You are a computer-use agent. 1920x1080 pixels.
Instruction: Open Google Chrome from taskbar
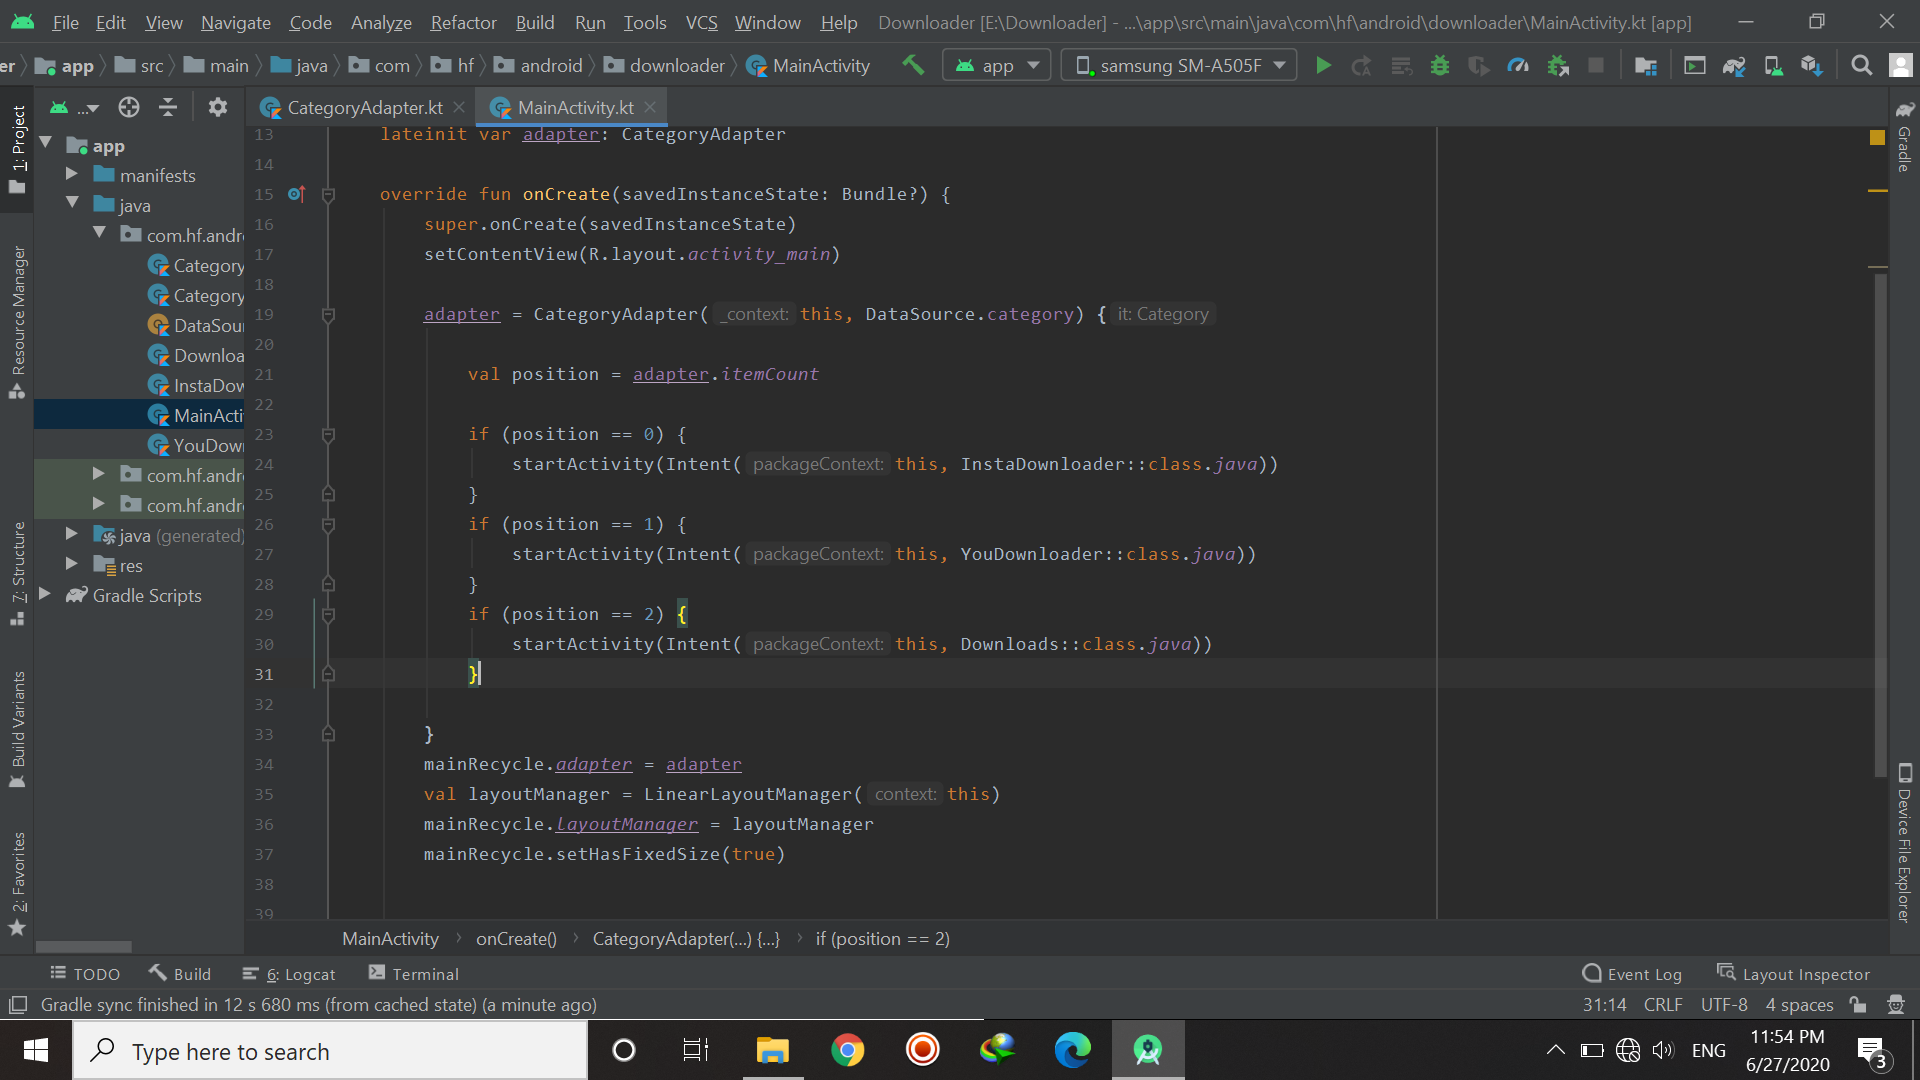(848, 1050)
